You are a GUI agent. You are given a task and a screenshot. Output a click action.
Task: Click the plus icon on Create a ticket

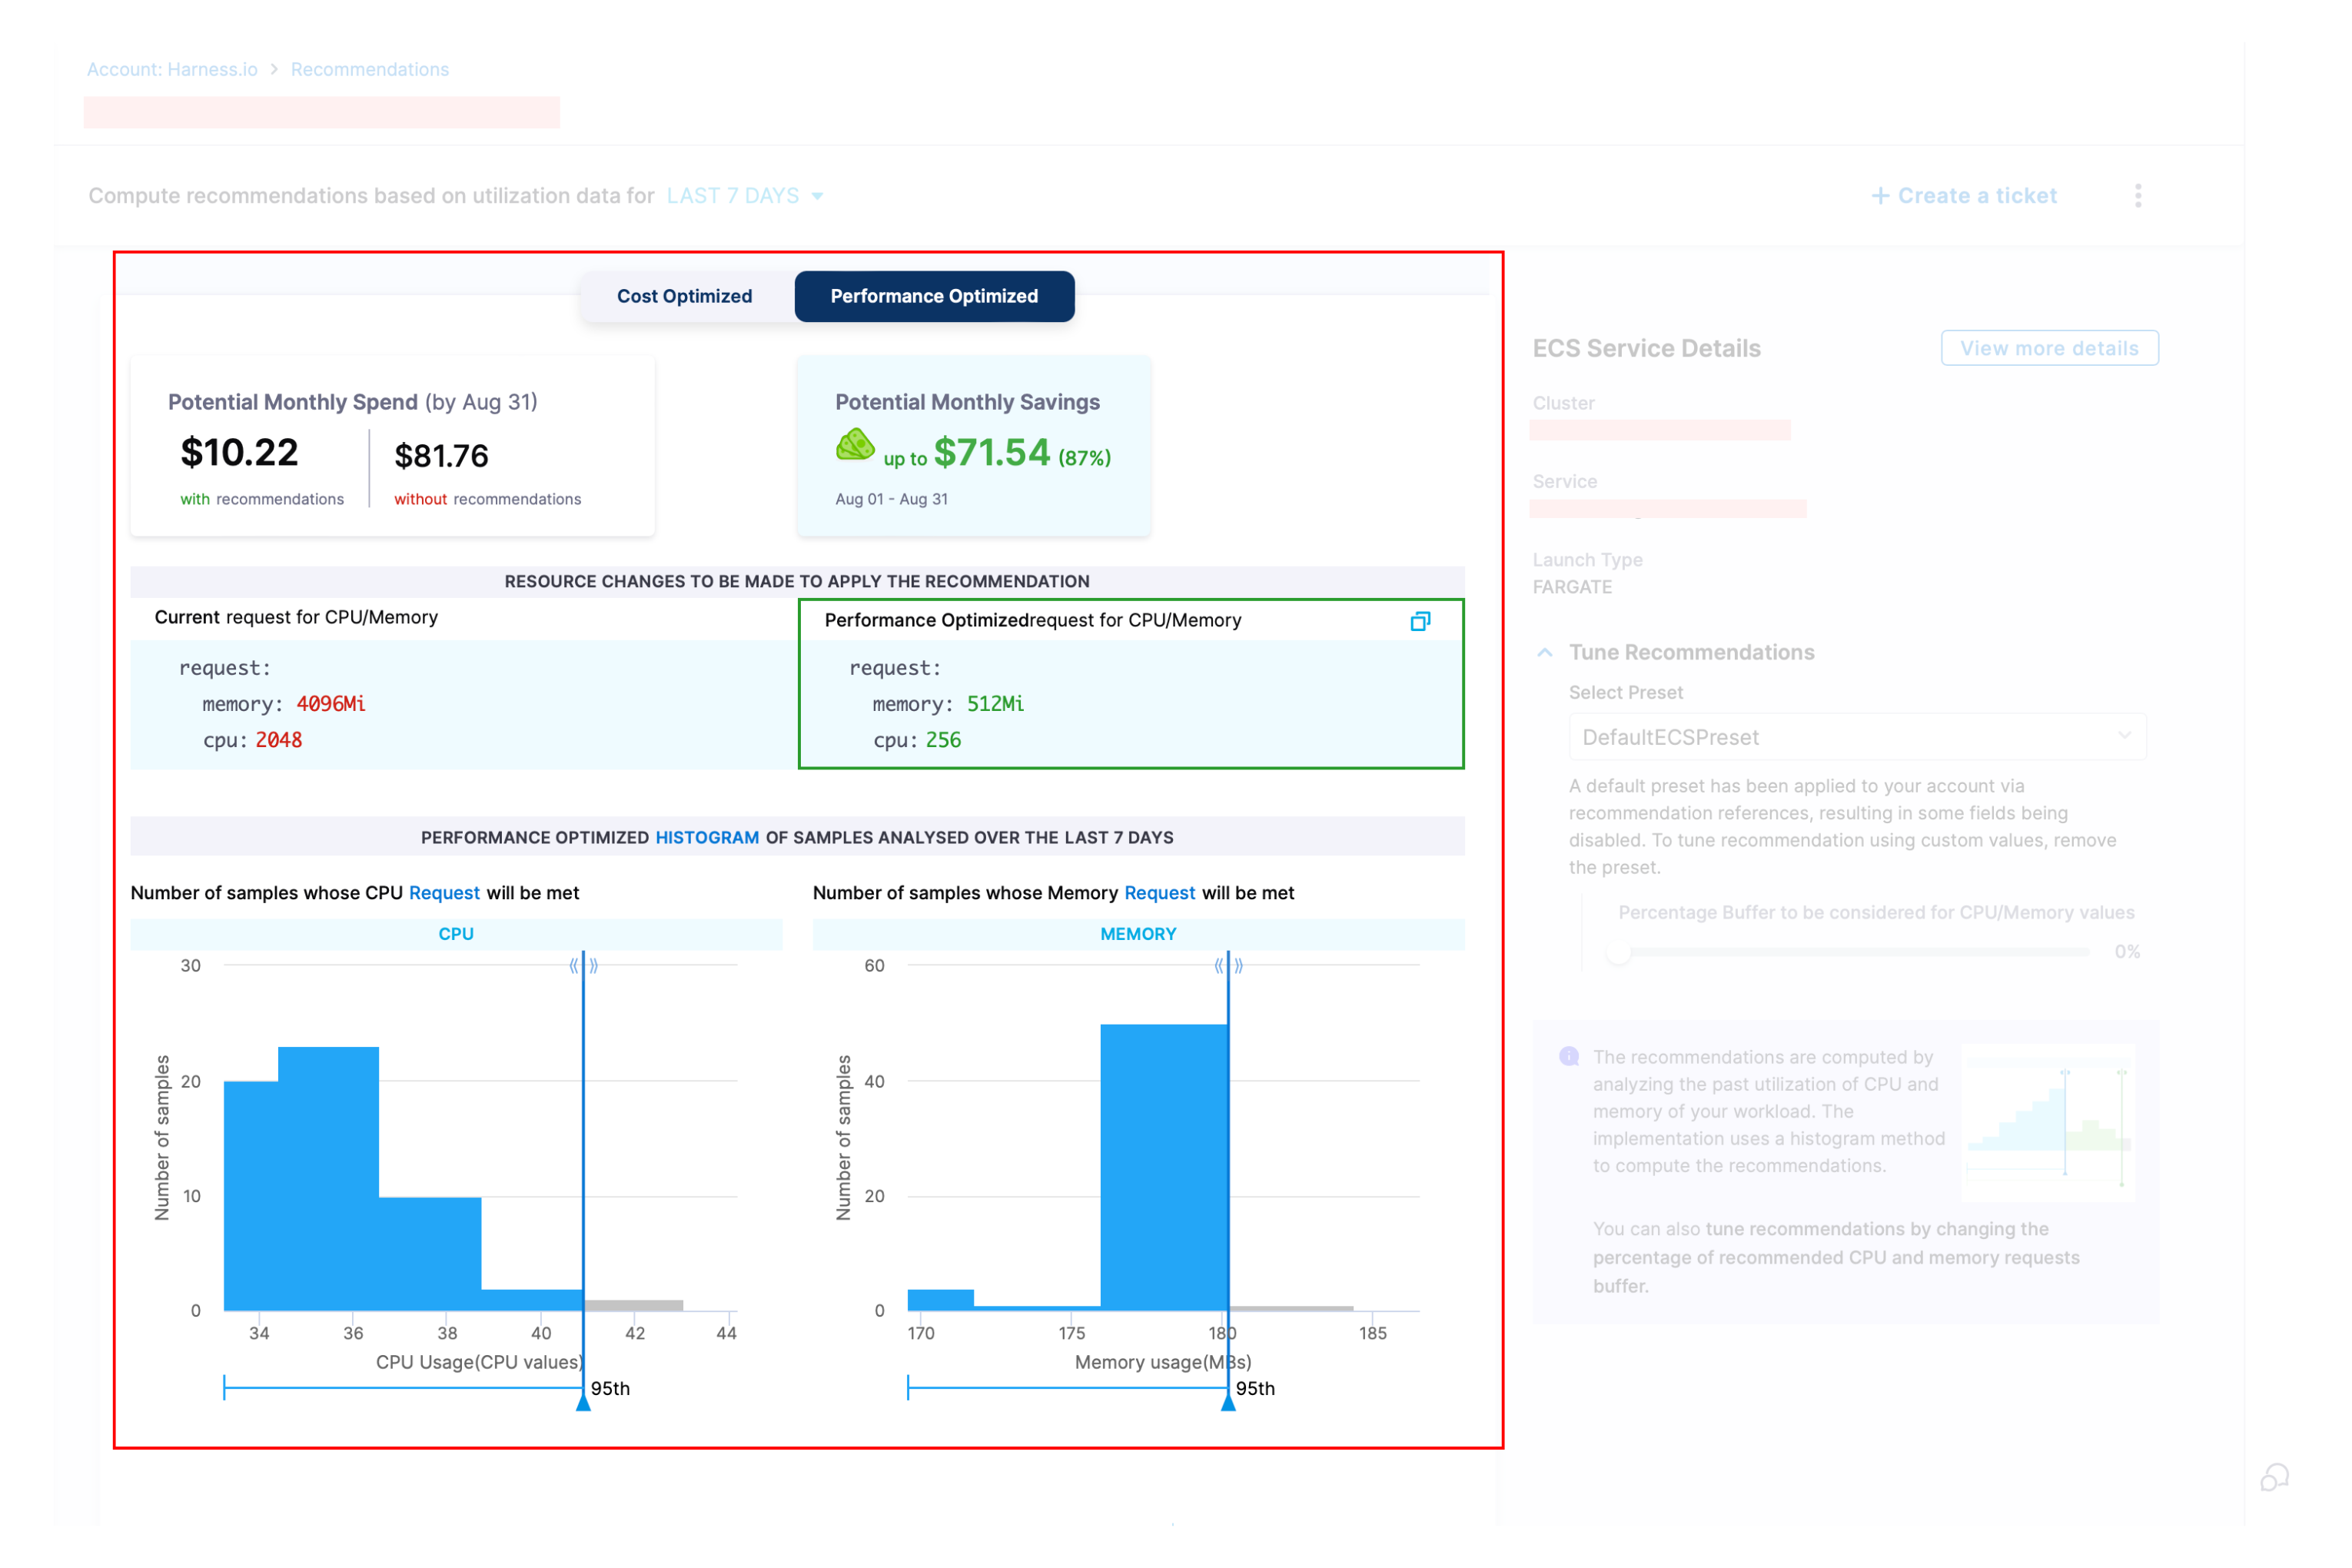[x=1880, y=196]
